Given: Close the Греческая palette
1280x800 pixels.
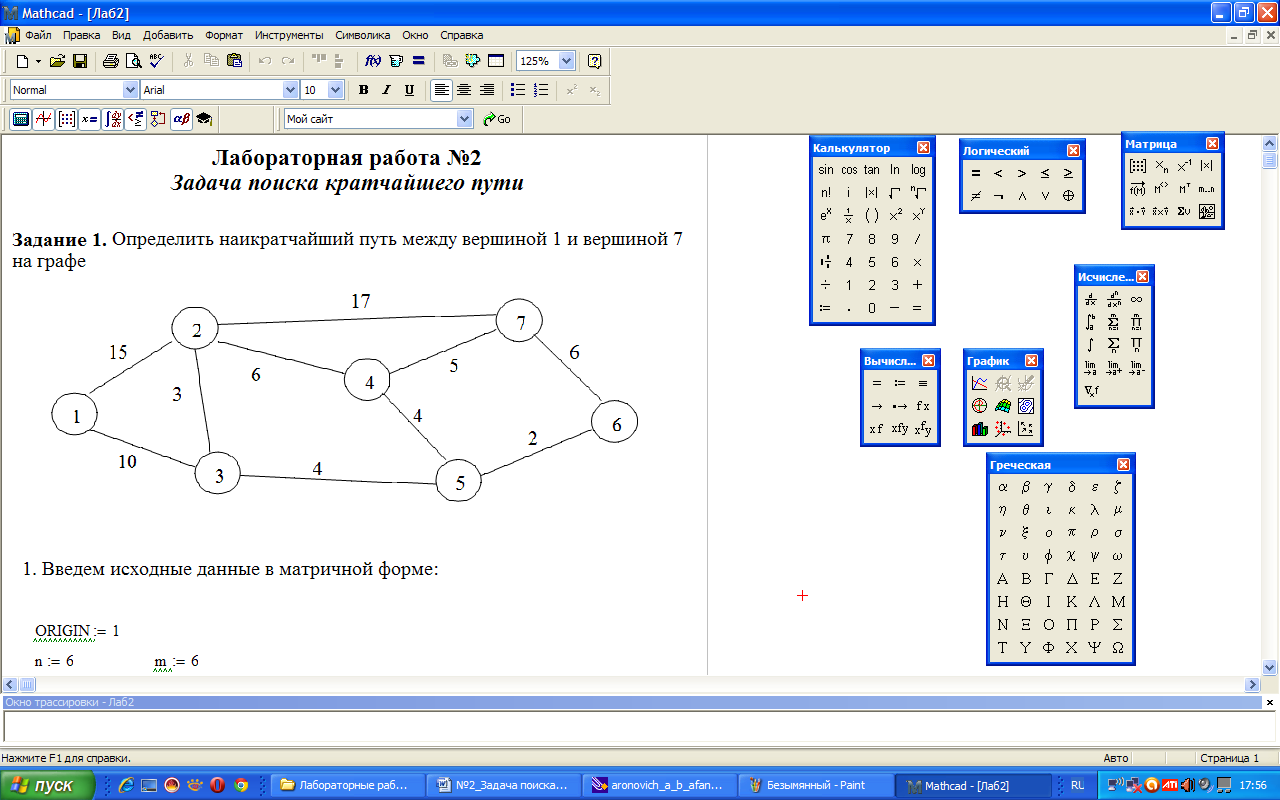Looking at the screenshot, I should [1123, 465].
